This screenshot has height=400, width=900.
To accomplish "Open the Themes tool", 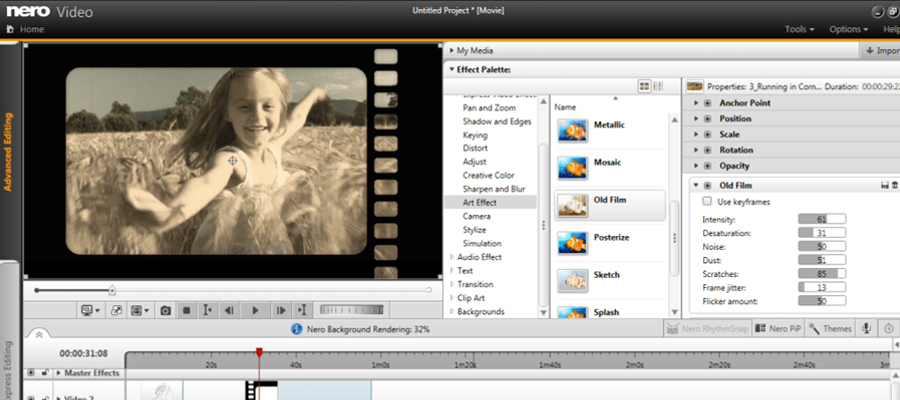I will click(830, 329).
